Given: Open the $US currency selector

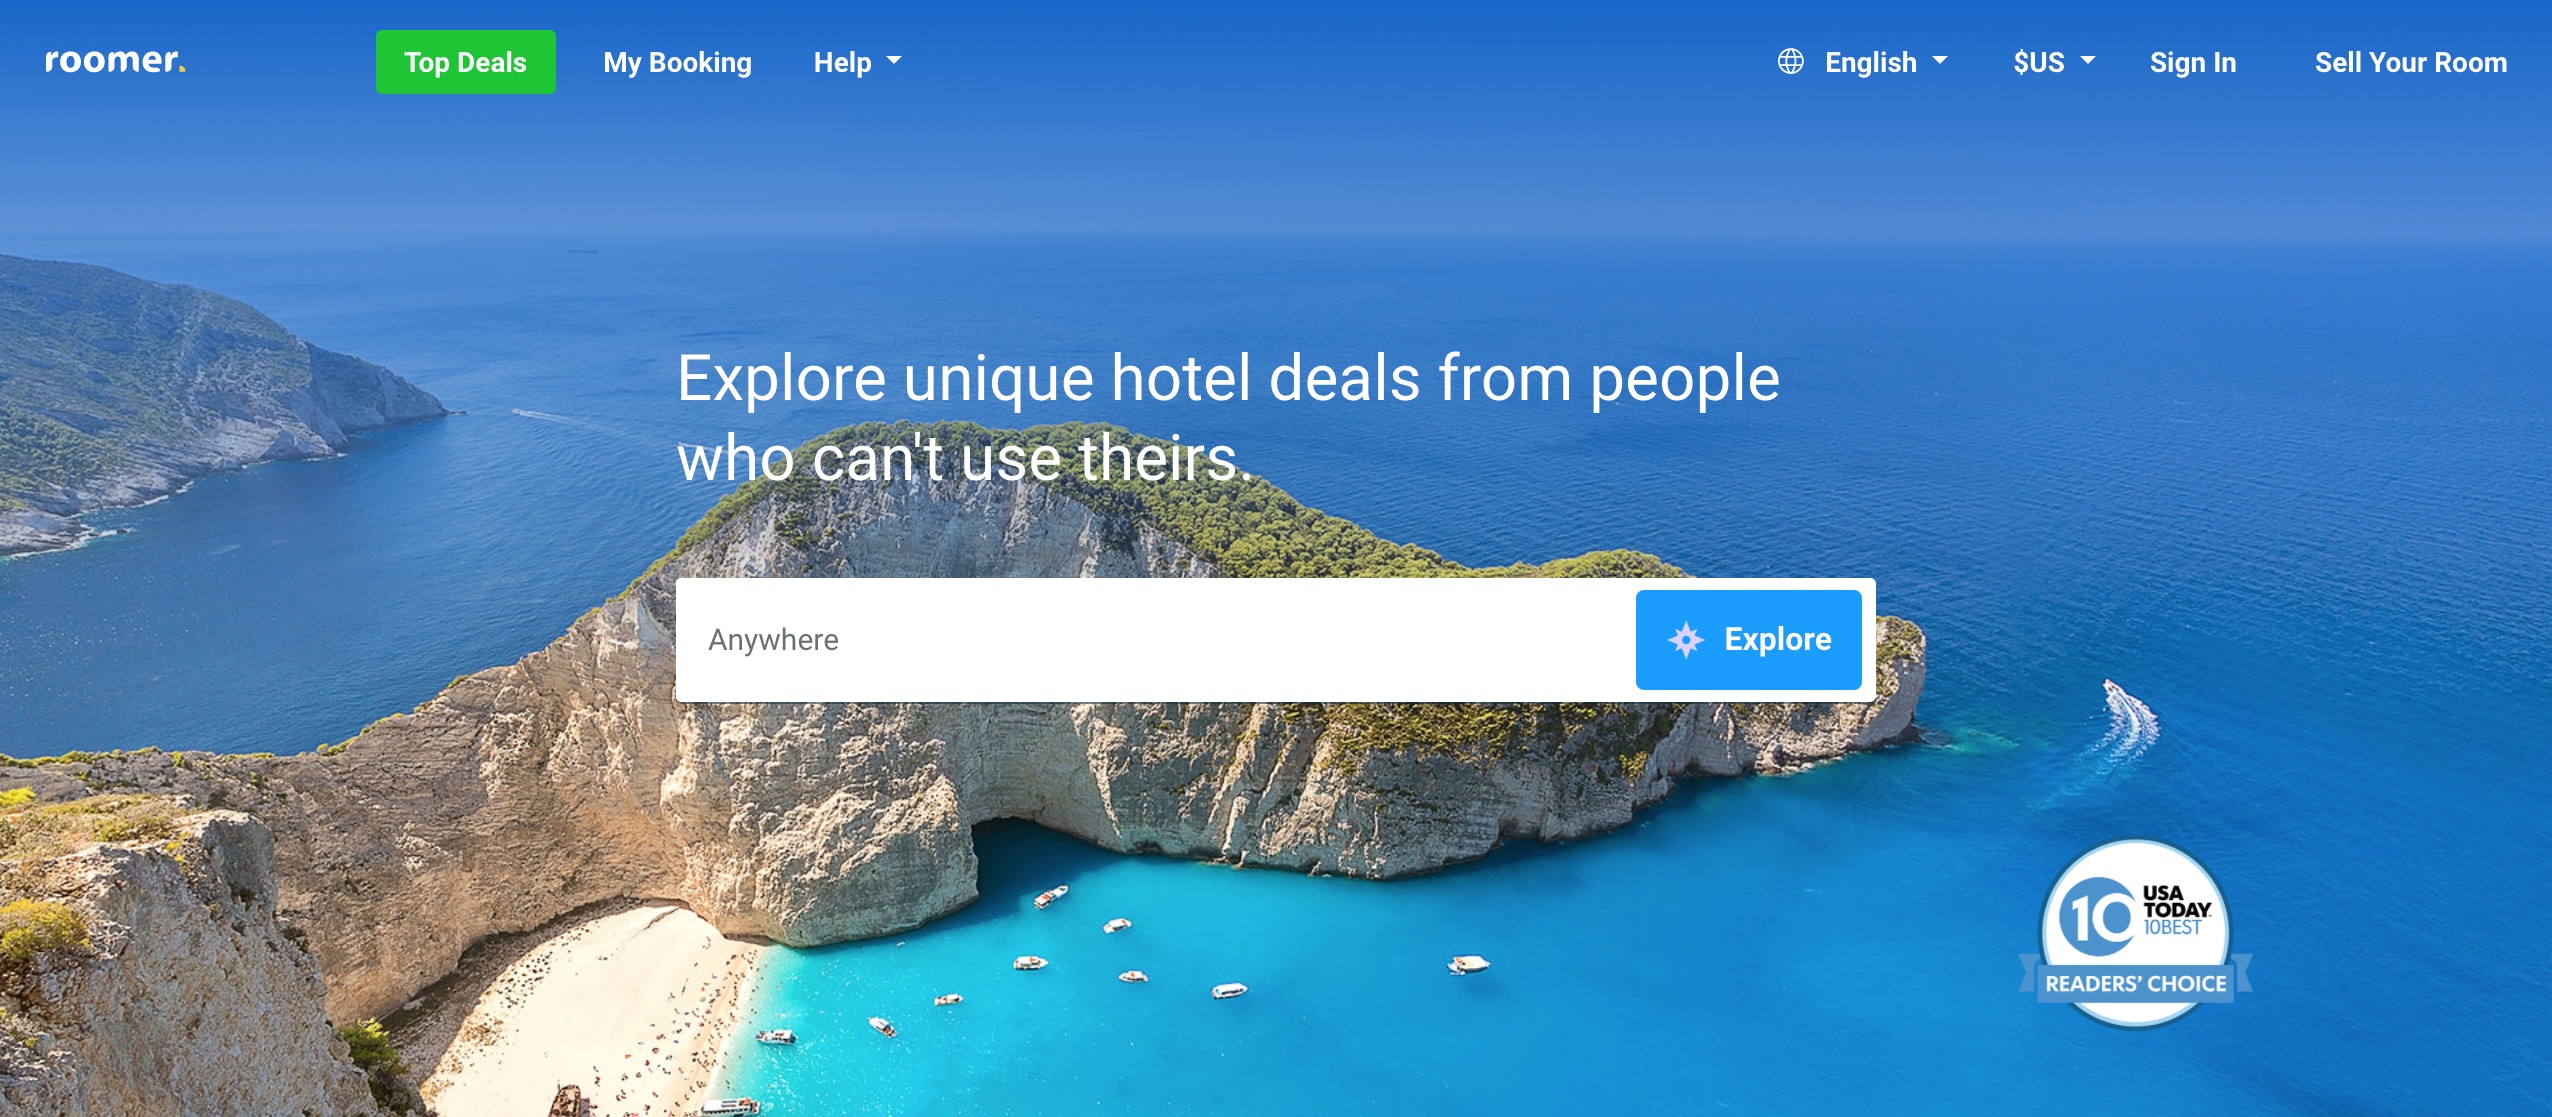Looking at the screenshot, I should (2054, 62).
